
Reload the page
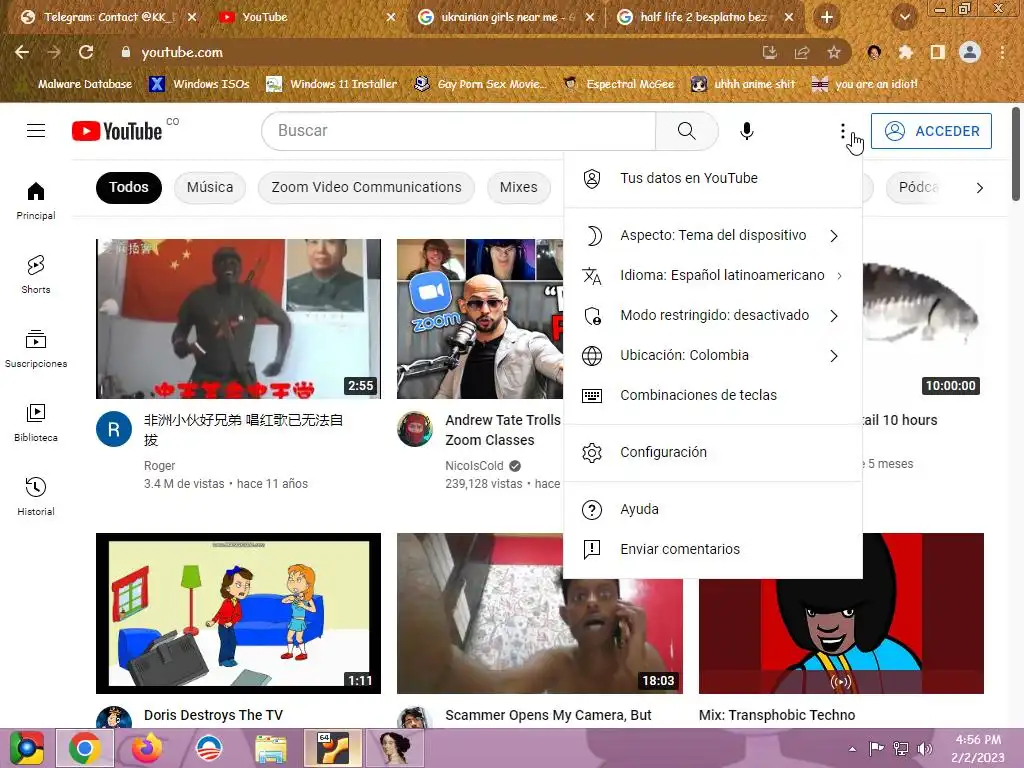[86, 52]
